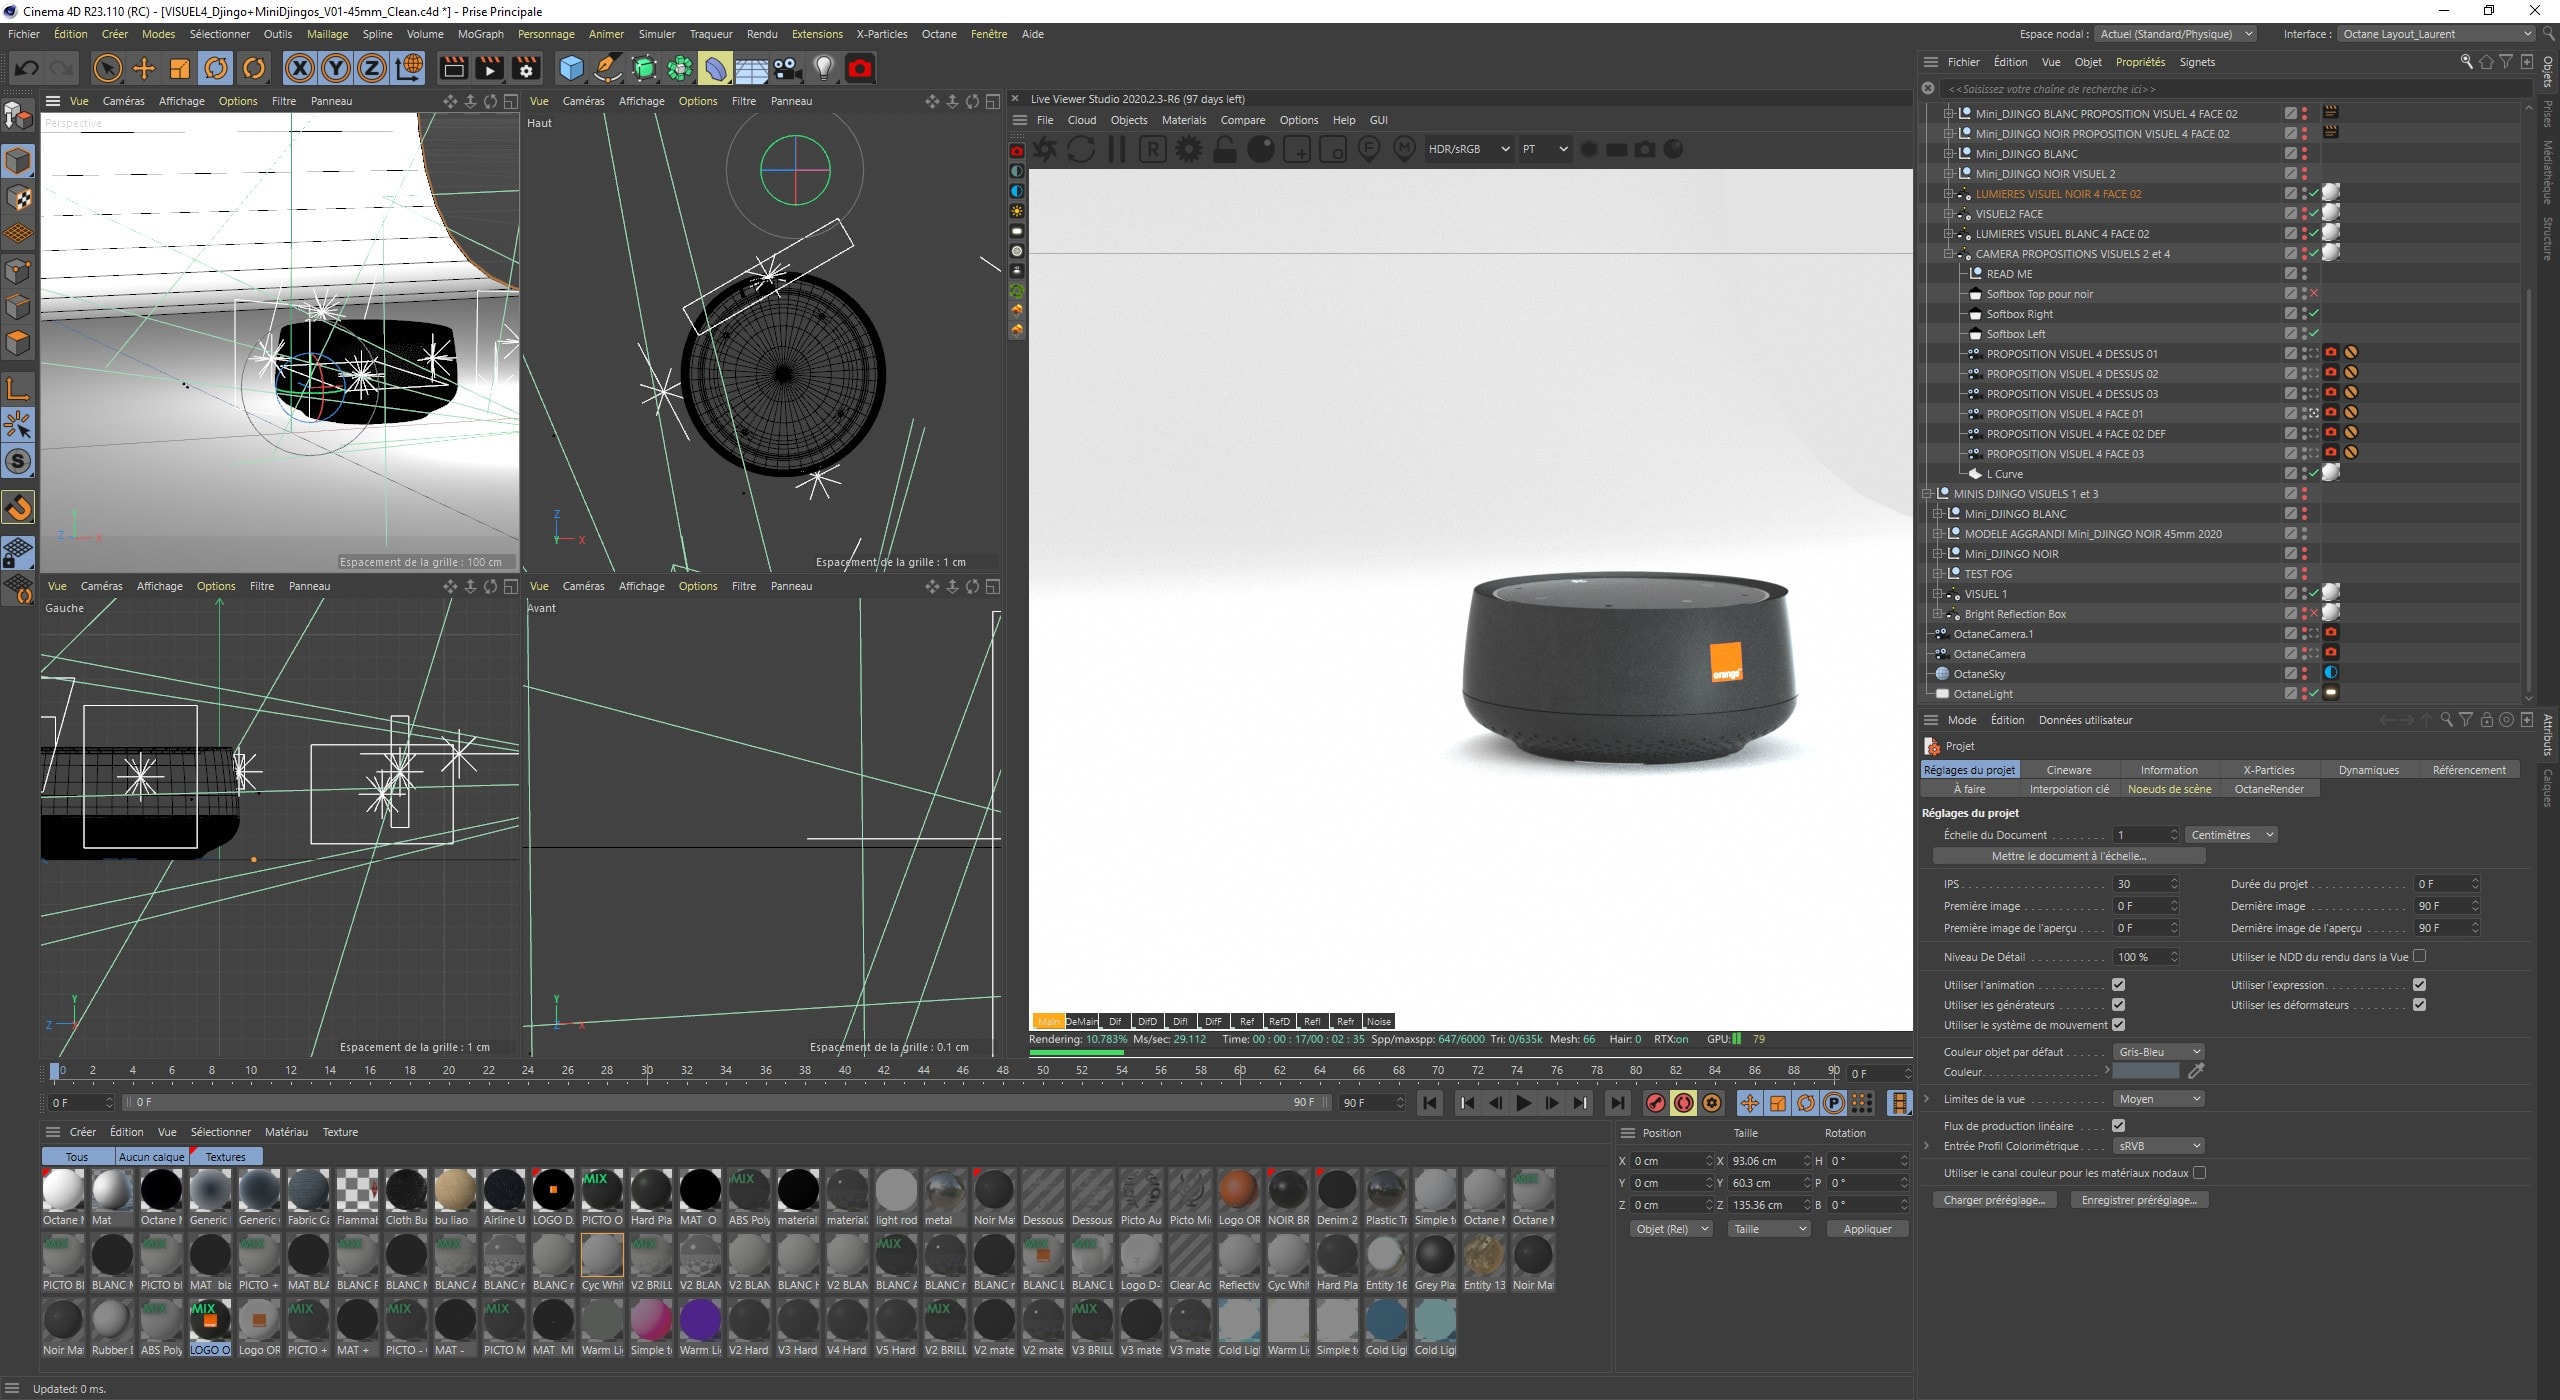This screenshot has height=1400, width=2560.
Task: Render the active view with clapperboard icon
Action: click(x=453, y=68)
